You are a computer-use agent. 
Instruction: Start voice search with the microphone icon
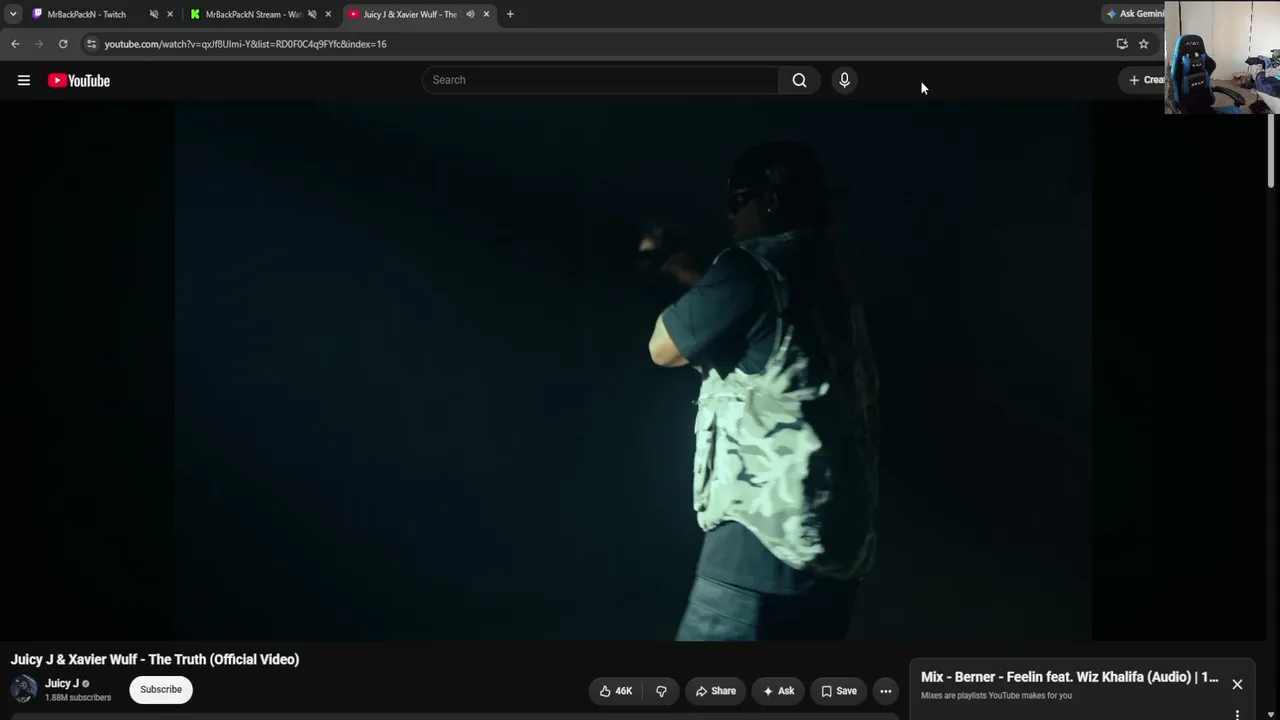[844, 80]
